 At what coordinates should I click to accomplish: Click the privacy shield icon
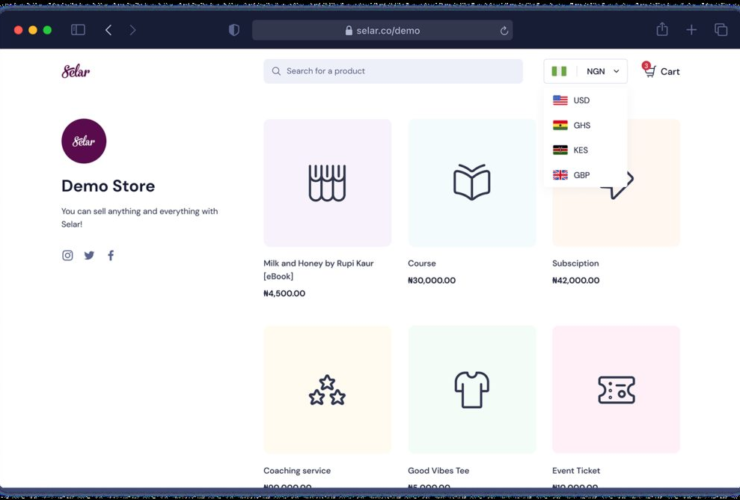click(234, 30)
